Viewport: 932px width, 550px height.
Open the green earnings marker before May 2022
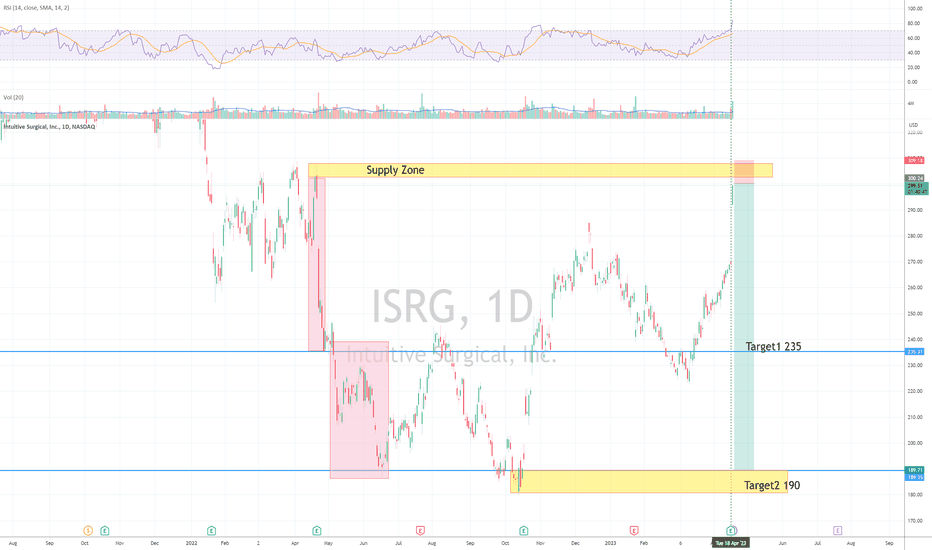(x=317, y=530)
